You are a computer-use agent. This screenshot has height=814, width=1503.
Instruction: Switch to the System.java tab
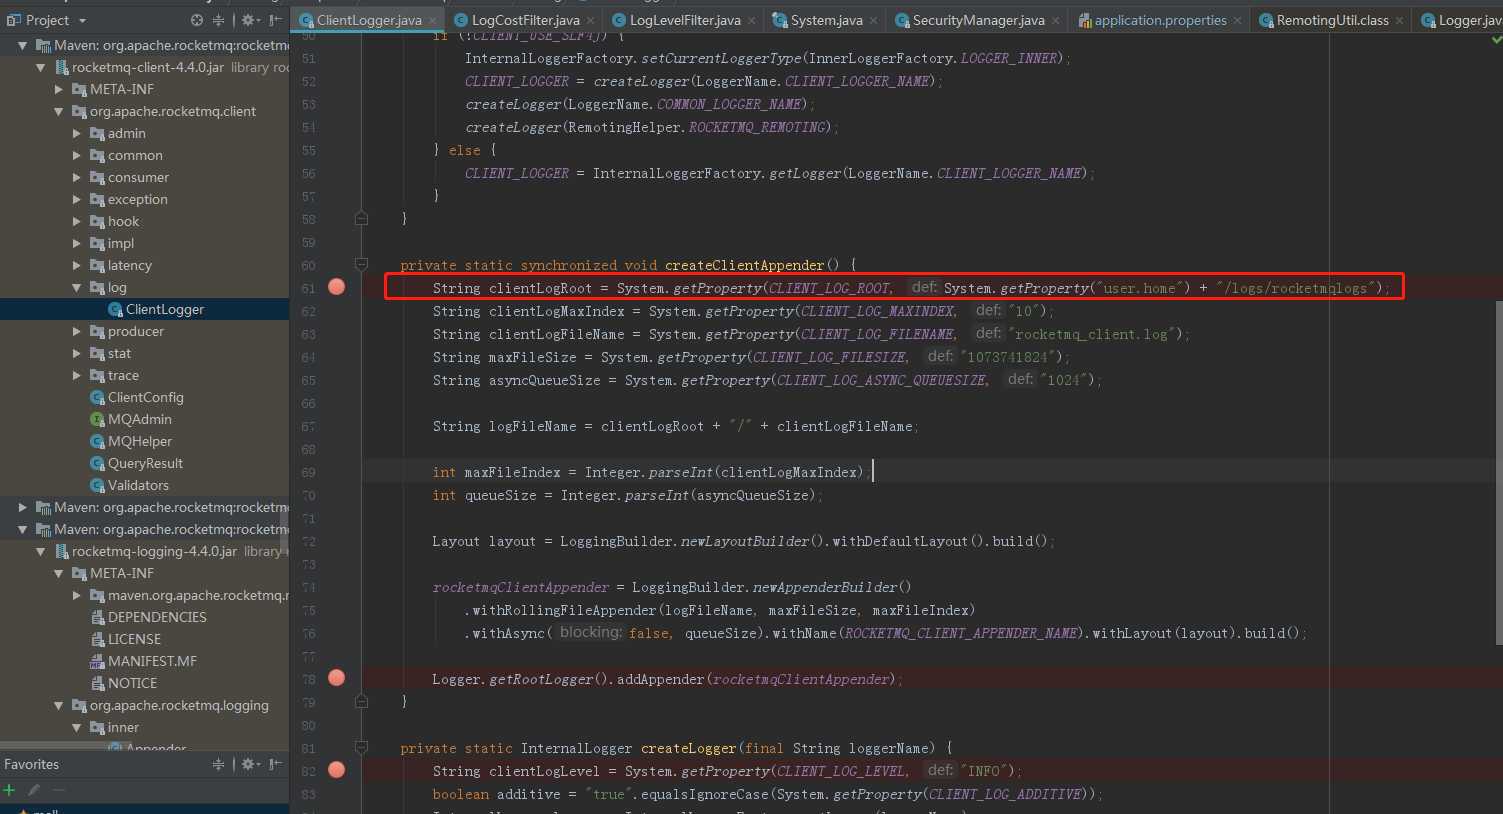pos(826,20)
